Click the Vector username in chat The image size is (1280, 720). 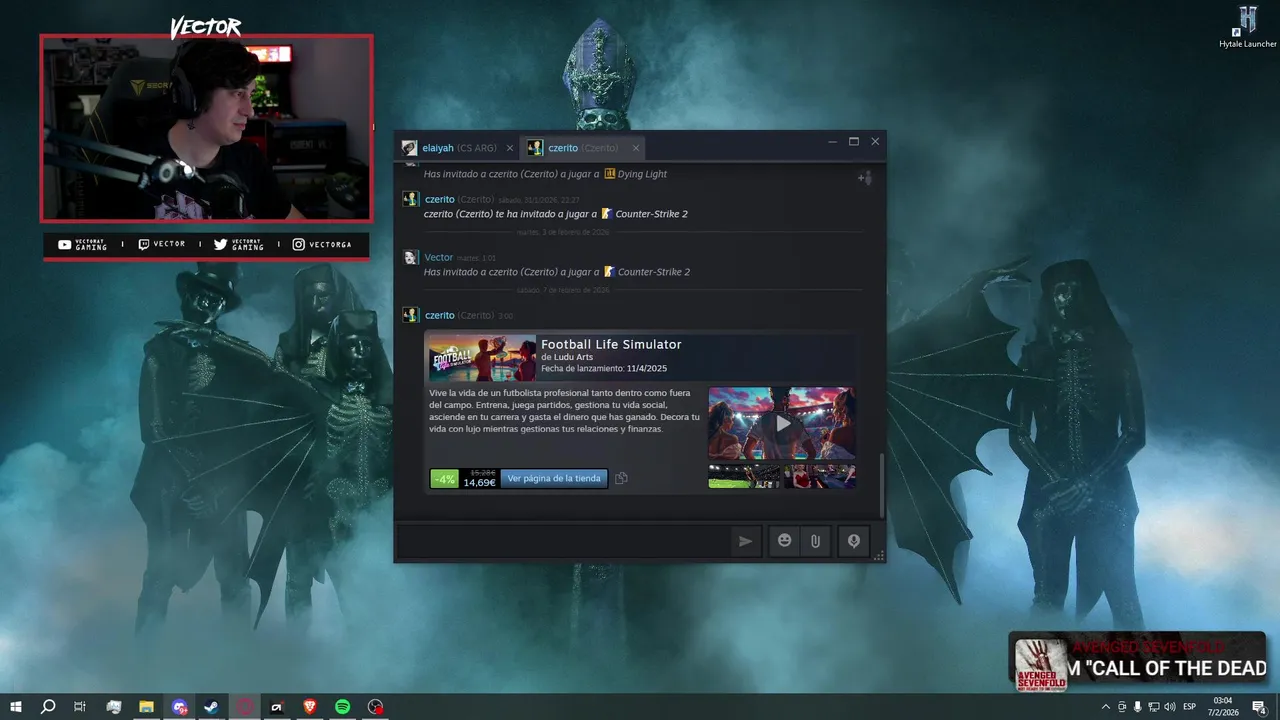(439, 257)
